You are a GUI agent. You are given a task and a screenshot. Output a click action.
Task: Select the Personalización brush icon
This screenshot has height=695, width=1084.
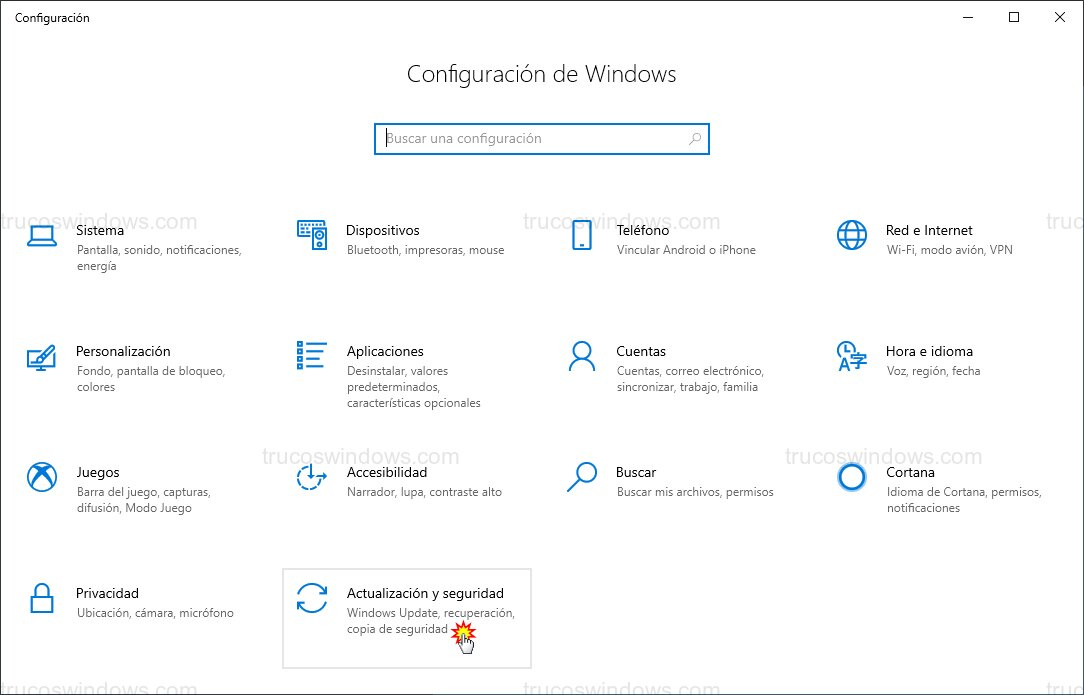coord(42,357)
